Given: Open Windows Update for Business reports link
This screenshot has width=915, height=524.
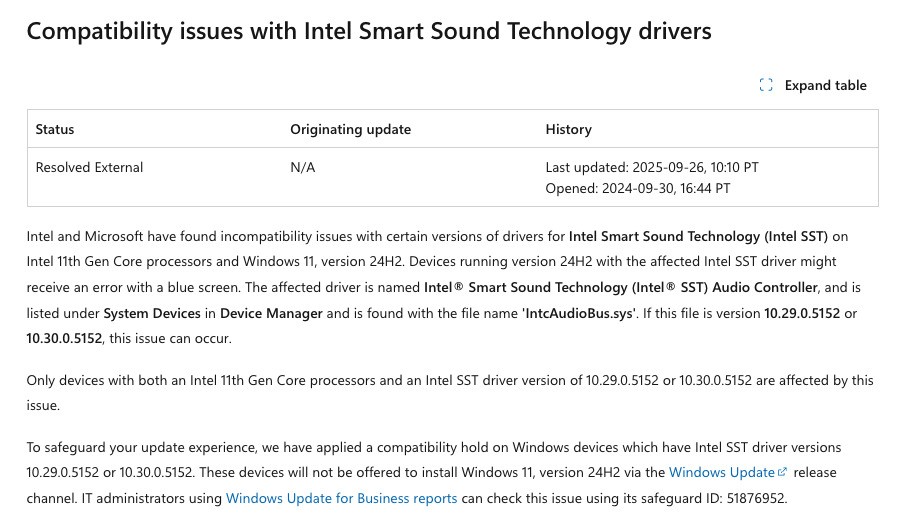Looking at the screenshot, I should tap(341, 498).
